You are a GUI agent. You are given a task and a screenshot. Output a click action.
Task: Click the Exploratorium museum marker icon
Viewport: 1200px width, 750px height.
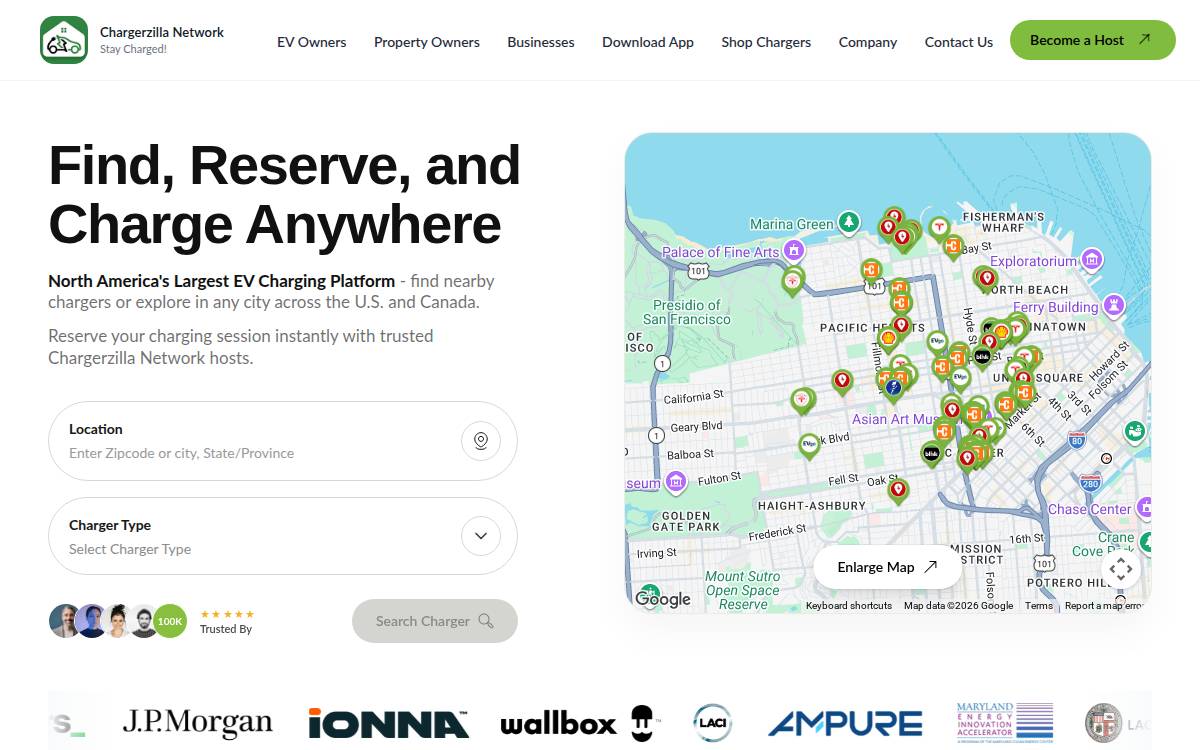click(1092, 260)
